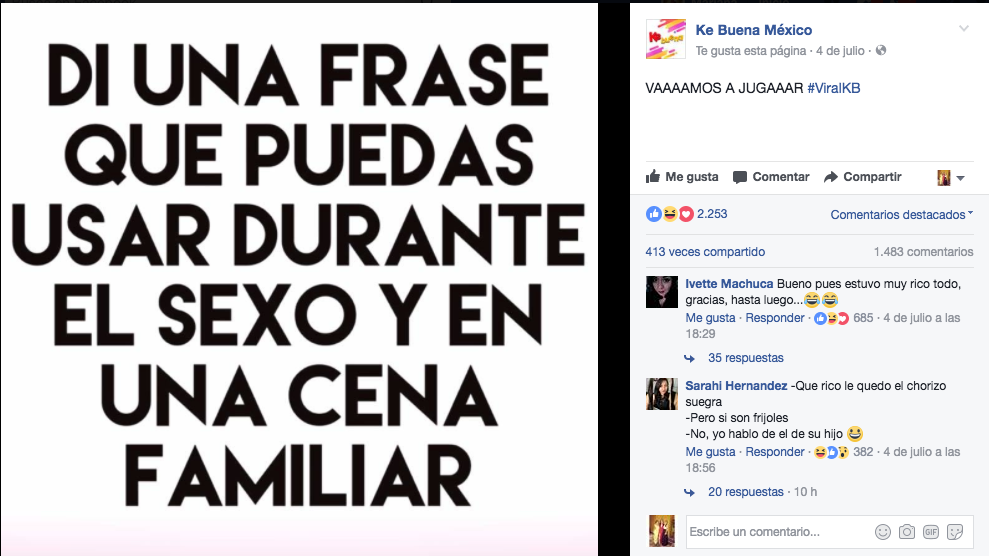This screenshot has width=989, height=556.
Task: Open the profile selector dropdown arrow
Action: click(961, 178)
